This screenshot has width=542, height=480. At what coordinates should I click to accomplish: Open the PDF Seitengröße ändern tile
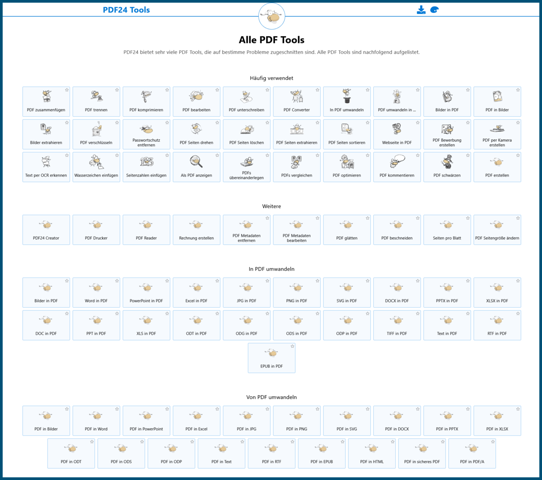(497, 230)
